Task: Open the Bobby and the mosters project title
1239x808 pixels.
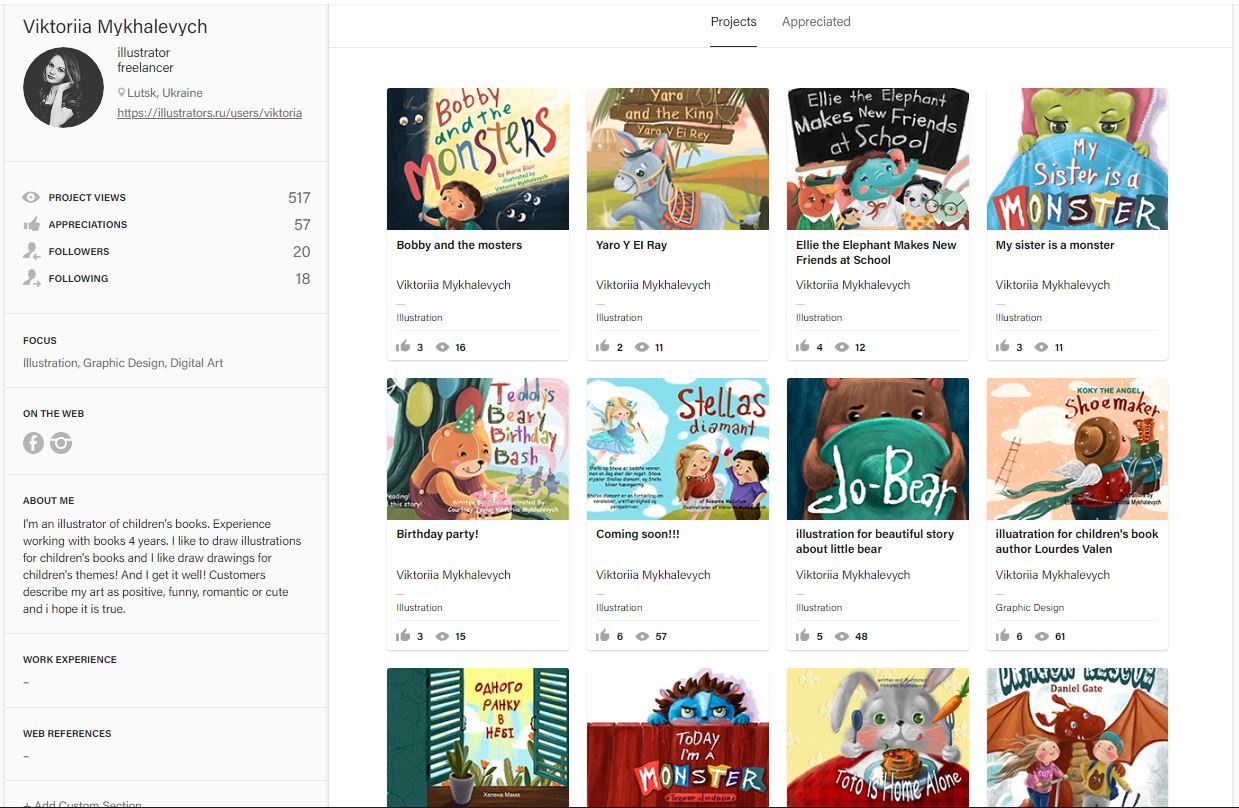Action: [x=459, y=245]
